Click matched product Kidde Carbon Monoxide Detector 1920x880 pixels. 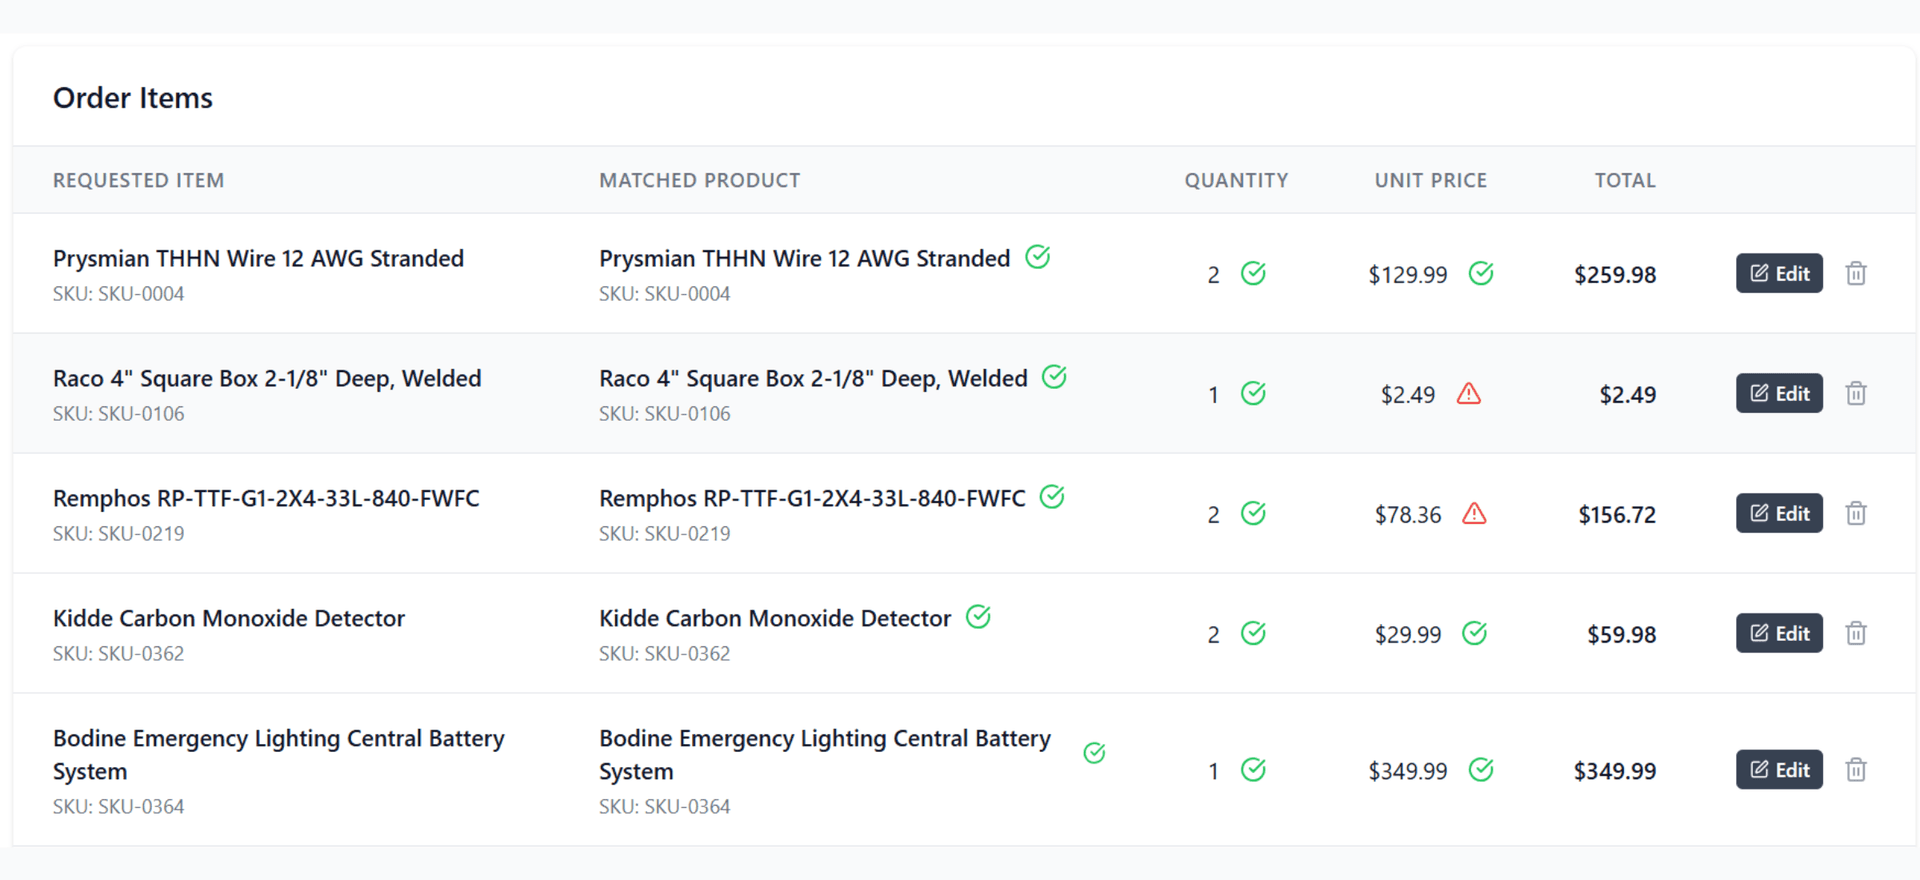775,618
